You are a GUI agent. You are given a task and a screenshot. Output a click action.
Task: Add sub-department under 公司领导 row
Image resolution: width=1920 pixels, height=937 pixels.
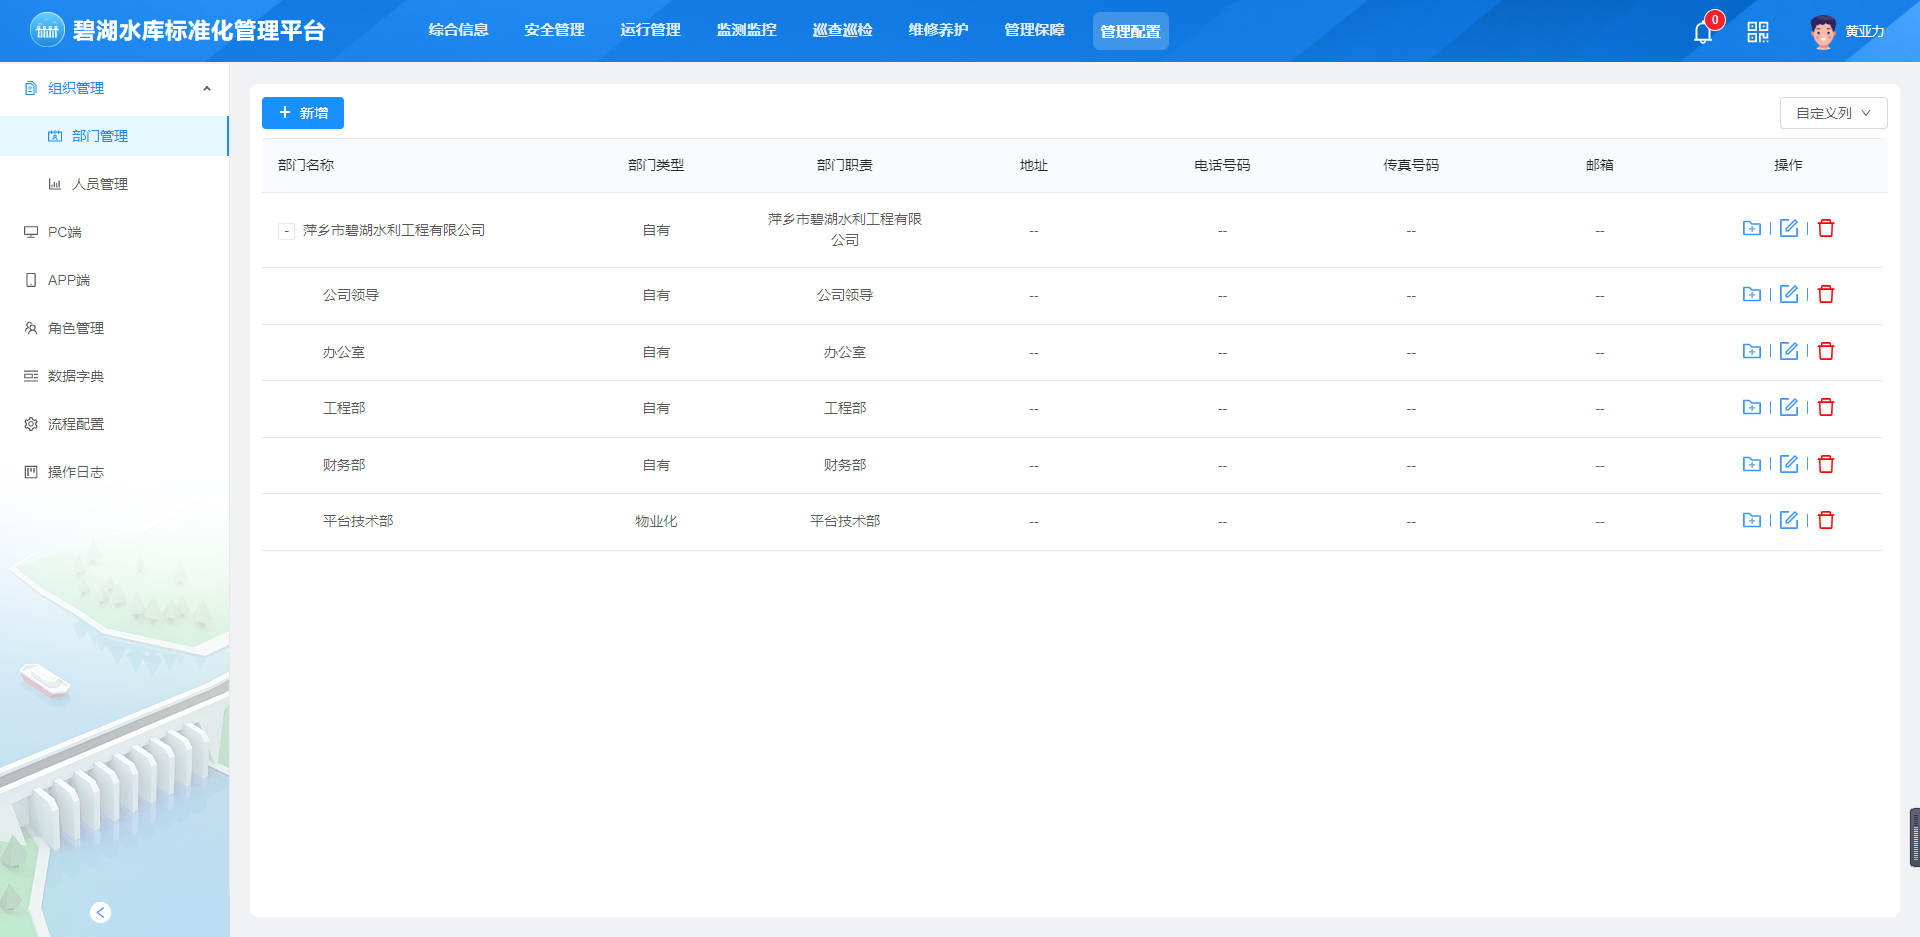[x=1751, y=294]
